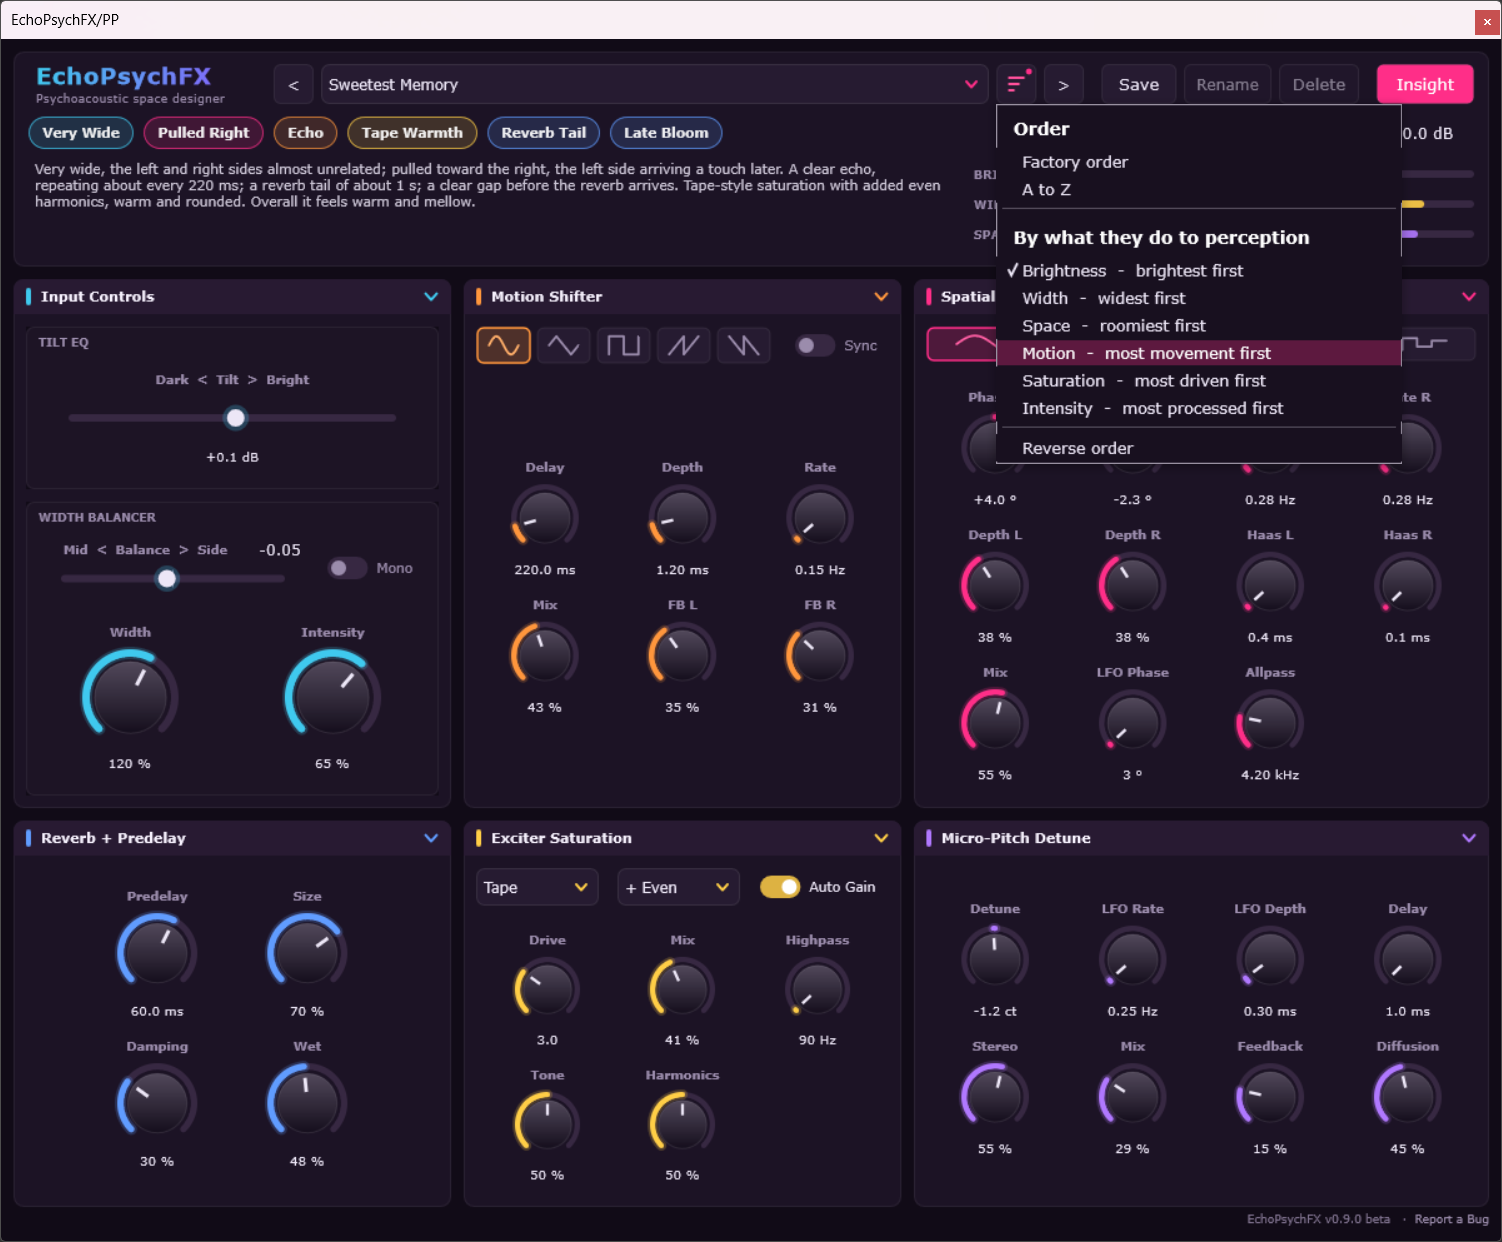
Task: Collapse the Motion Shifter panel
Action: click(x=881, y=297)
